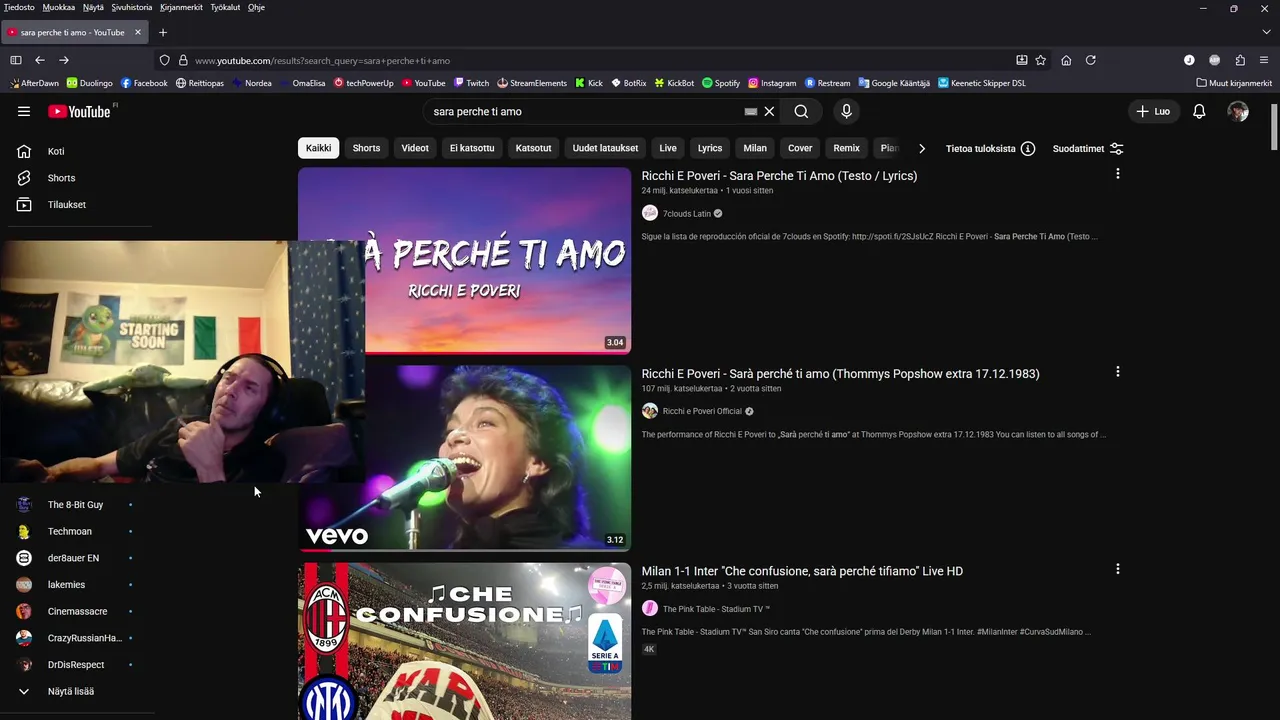Open options for Thommys Popshow video
Viewport: 1280px width, 720px height.
[x=1117, y=372]
